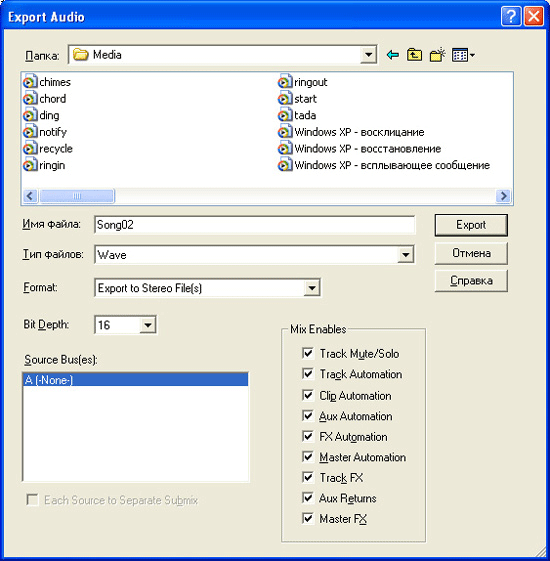Uncheck the Master FX option
550x561 pixels.
click(x=308, y=518)
